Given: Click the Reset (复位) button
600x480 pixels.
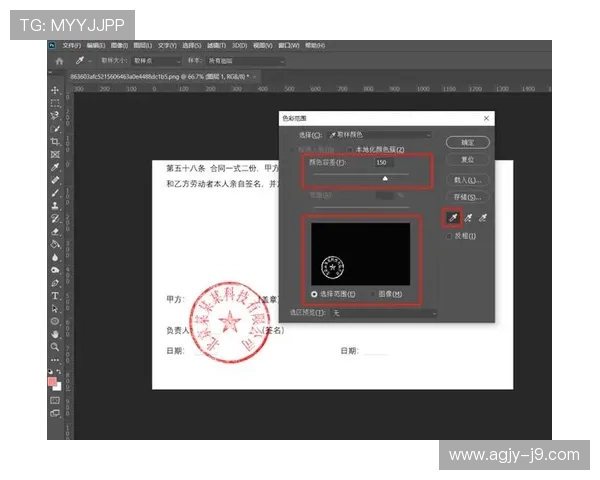Looking at the screenshot, I should click(468, 160).
